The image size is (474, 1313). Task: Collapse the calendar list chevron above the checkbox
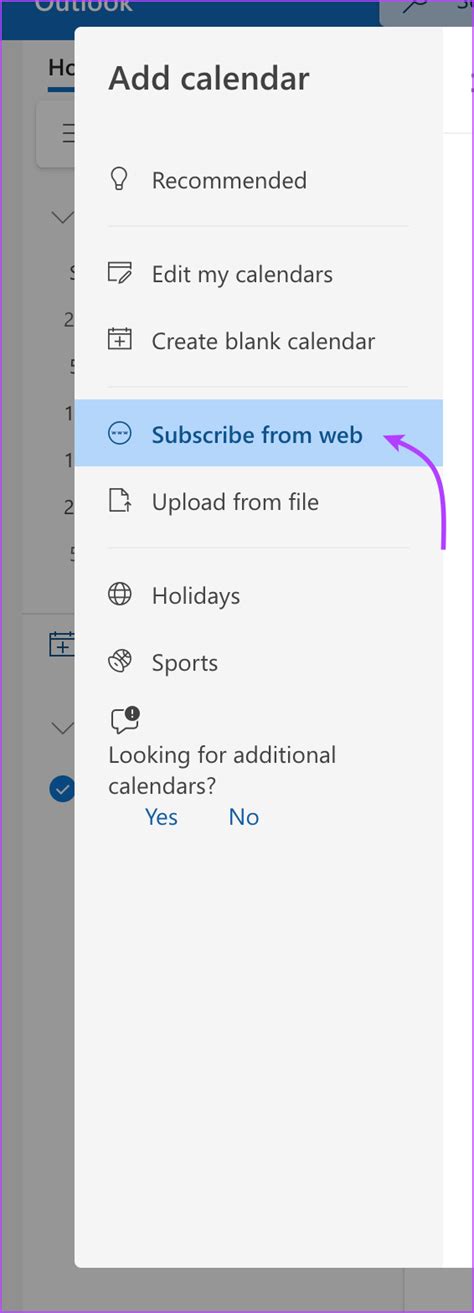(x=63, y=727)
